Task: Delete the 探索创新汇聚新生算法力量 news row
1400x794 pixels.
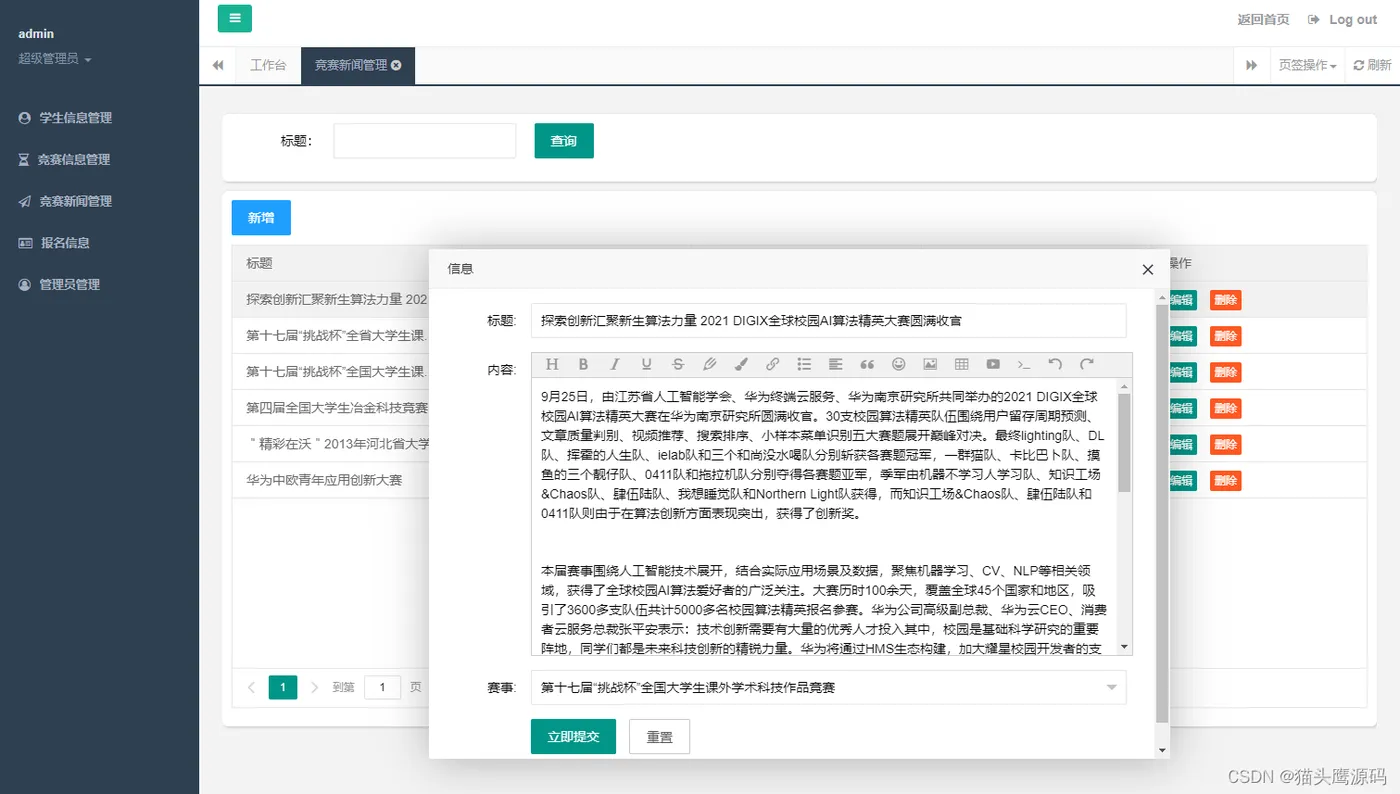Action: pyautogui.click(x=1225, y=300)
